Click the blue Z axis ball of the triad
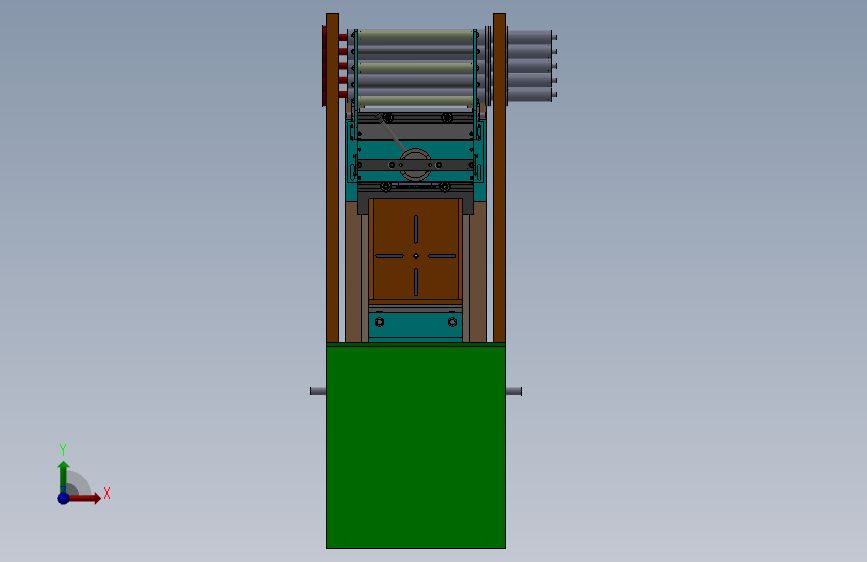Screen dimensions: 867x562 63,498
